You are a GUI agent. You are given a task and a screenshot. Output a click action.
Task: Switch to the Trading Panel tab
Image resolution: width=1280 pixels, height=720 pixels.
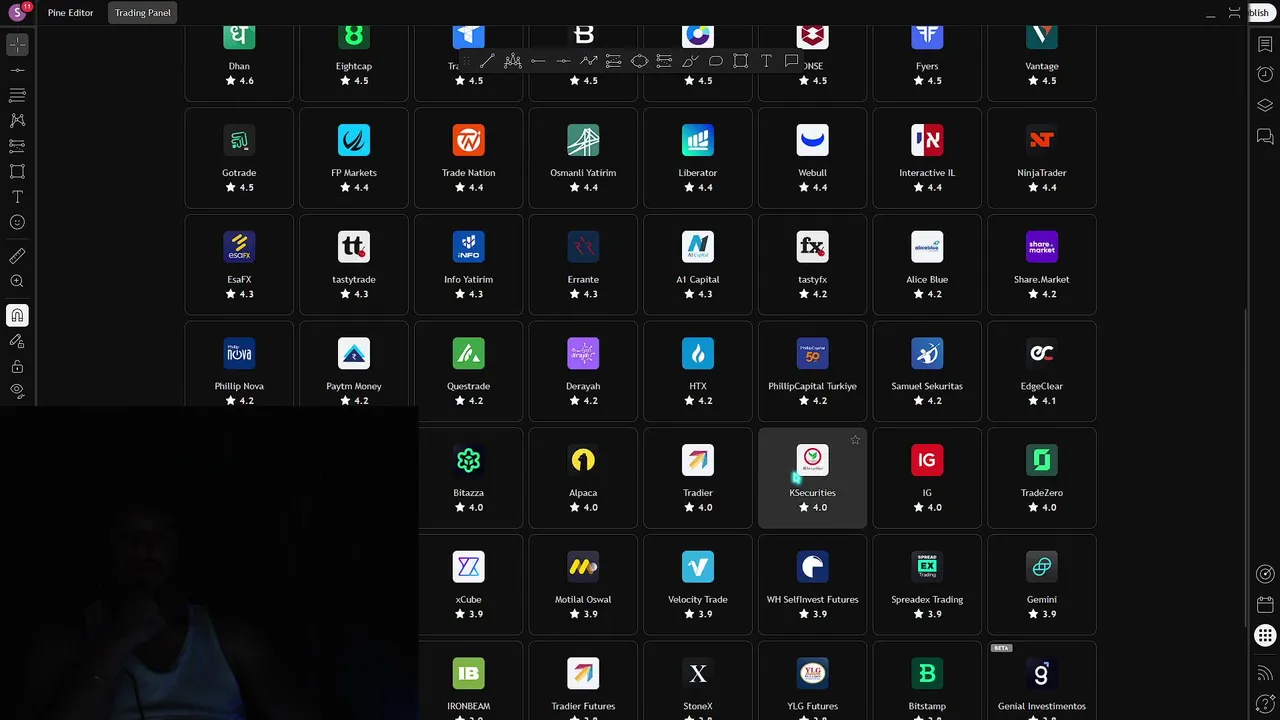point(142,13)
